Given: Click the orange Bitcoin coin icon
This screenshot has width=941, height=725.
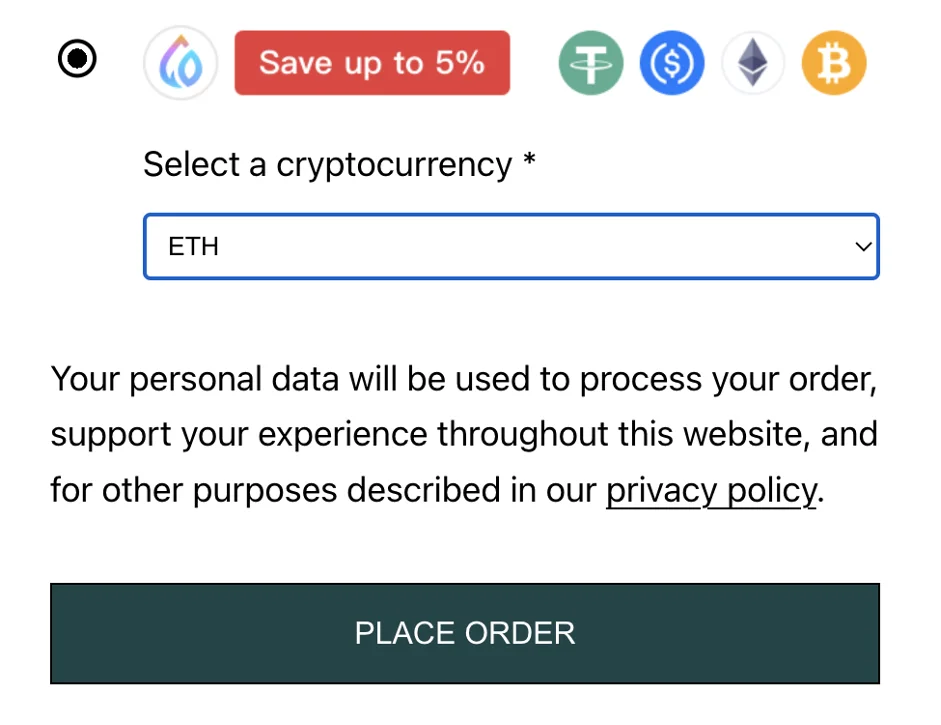Looking at the screenshot, I should point(834,64).
